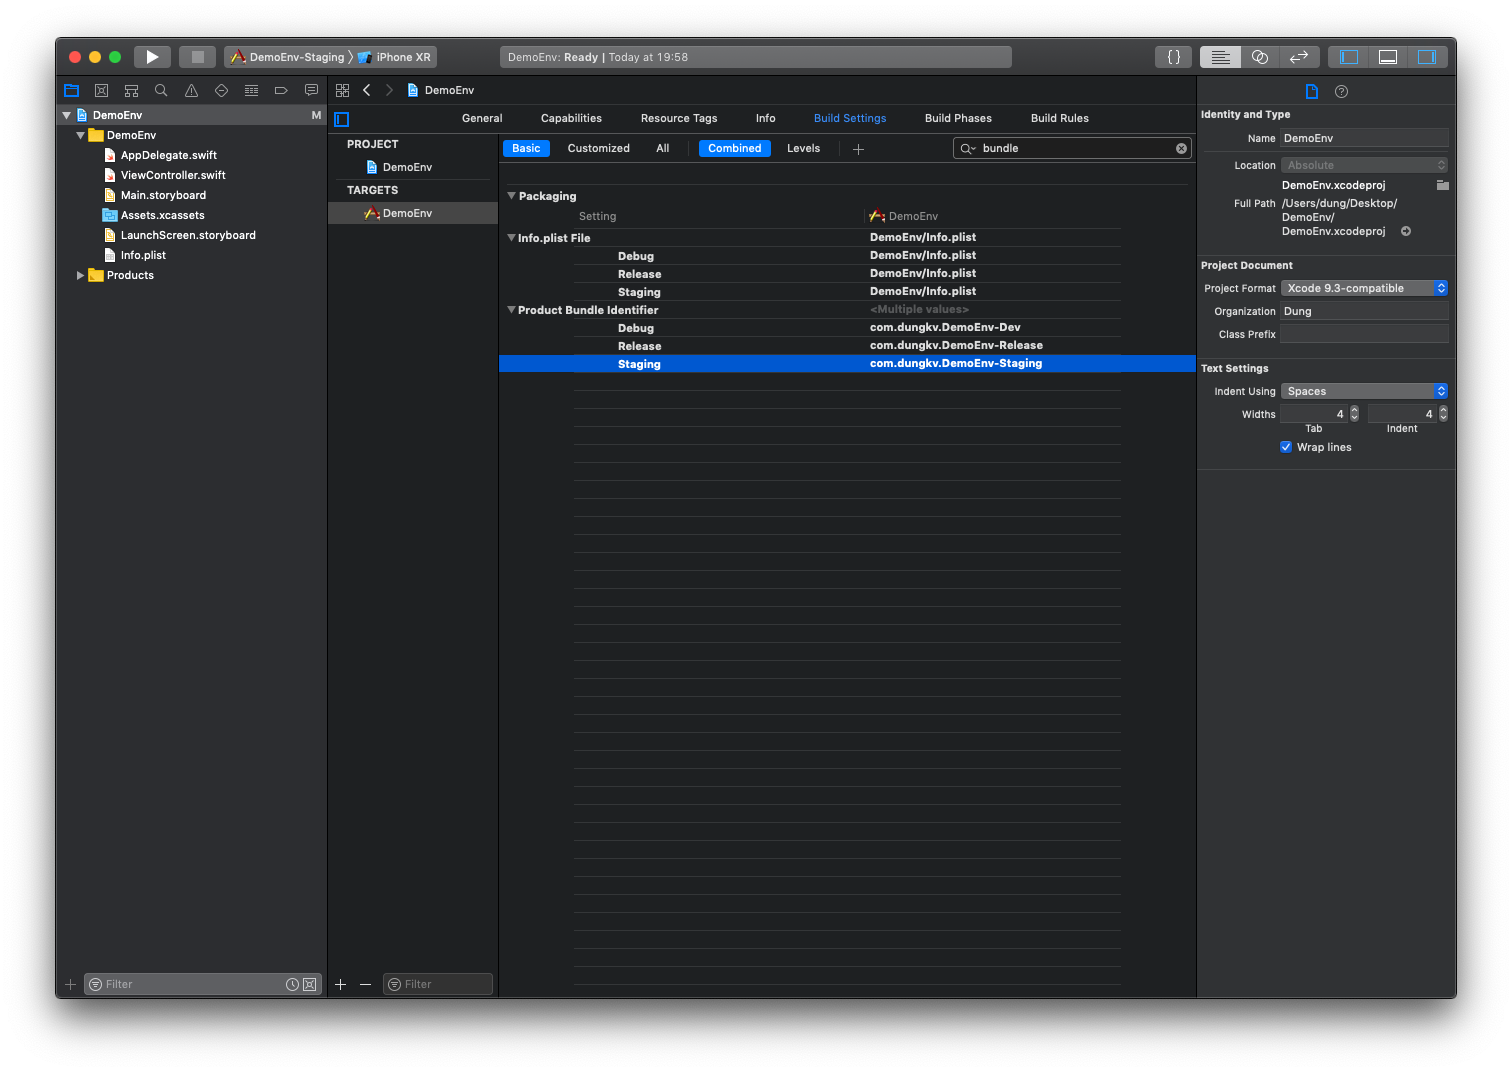Show the Quick Help inspector
The height and width of the screenshot is (1072, 1512).
point(1341,91)
